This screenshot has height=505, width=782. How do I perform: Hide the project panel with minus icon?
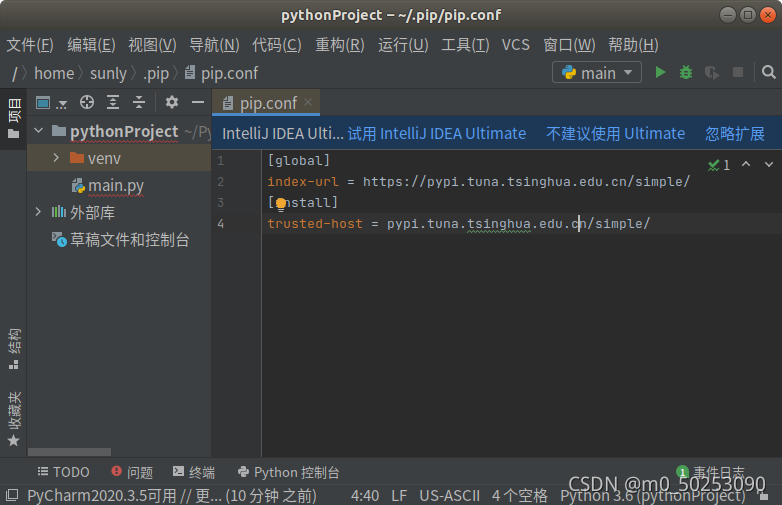[x=198, y=102]
